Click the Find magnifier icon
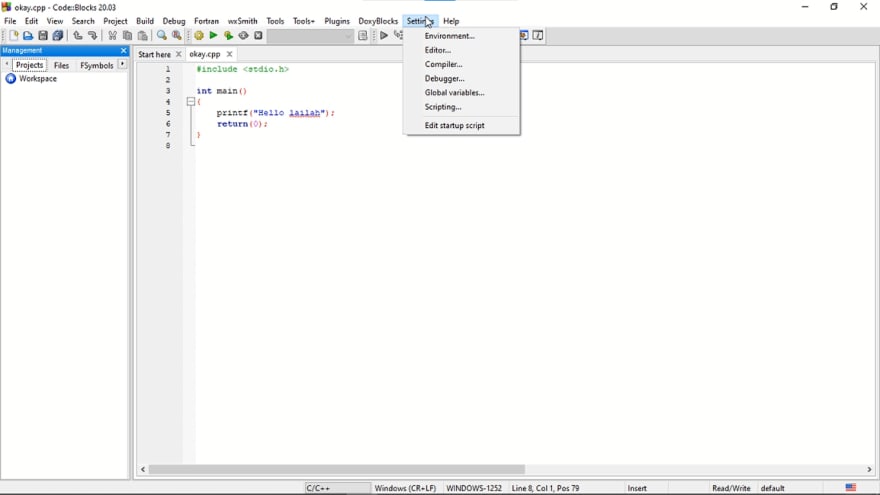880x495 pixels. [x=162, y=36]
